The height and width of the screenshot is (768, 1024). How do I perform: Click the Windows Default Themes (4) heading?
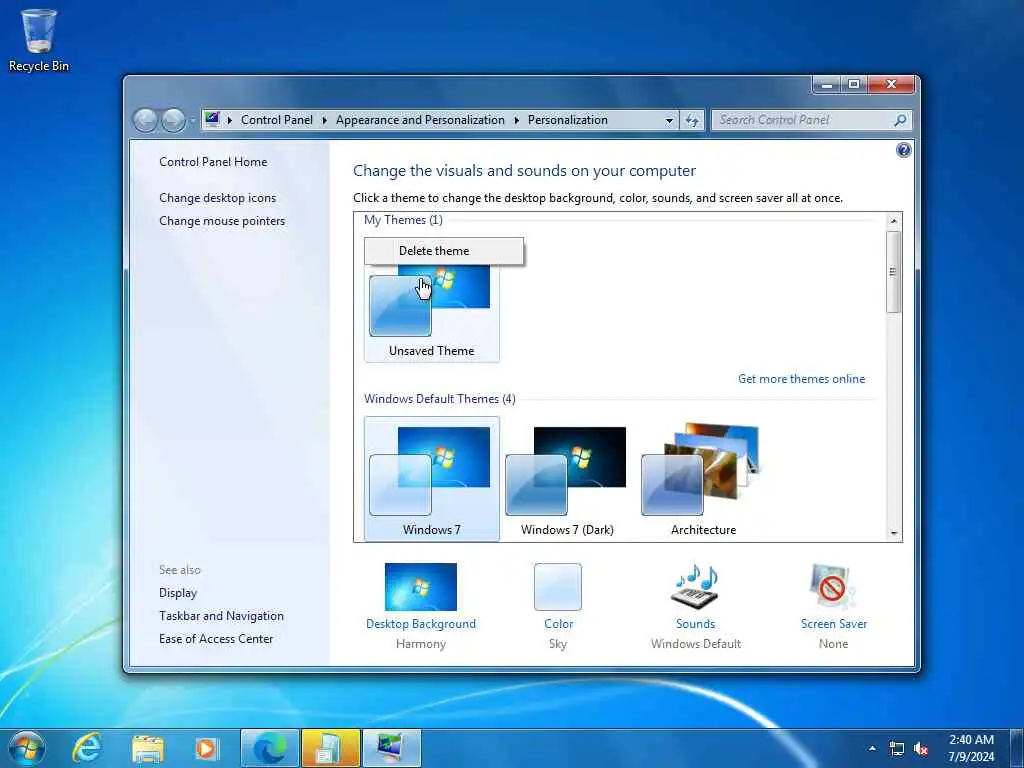(440, 399)
